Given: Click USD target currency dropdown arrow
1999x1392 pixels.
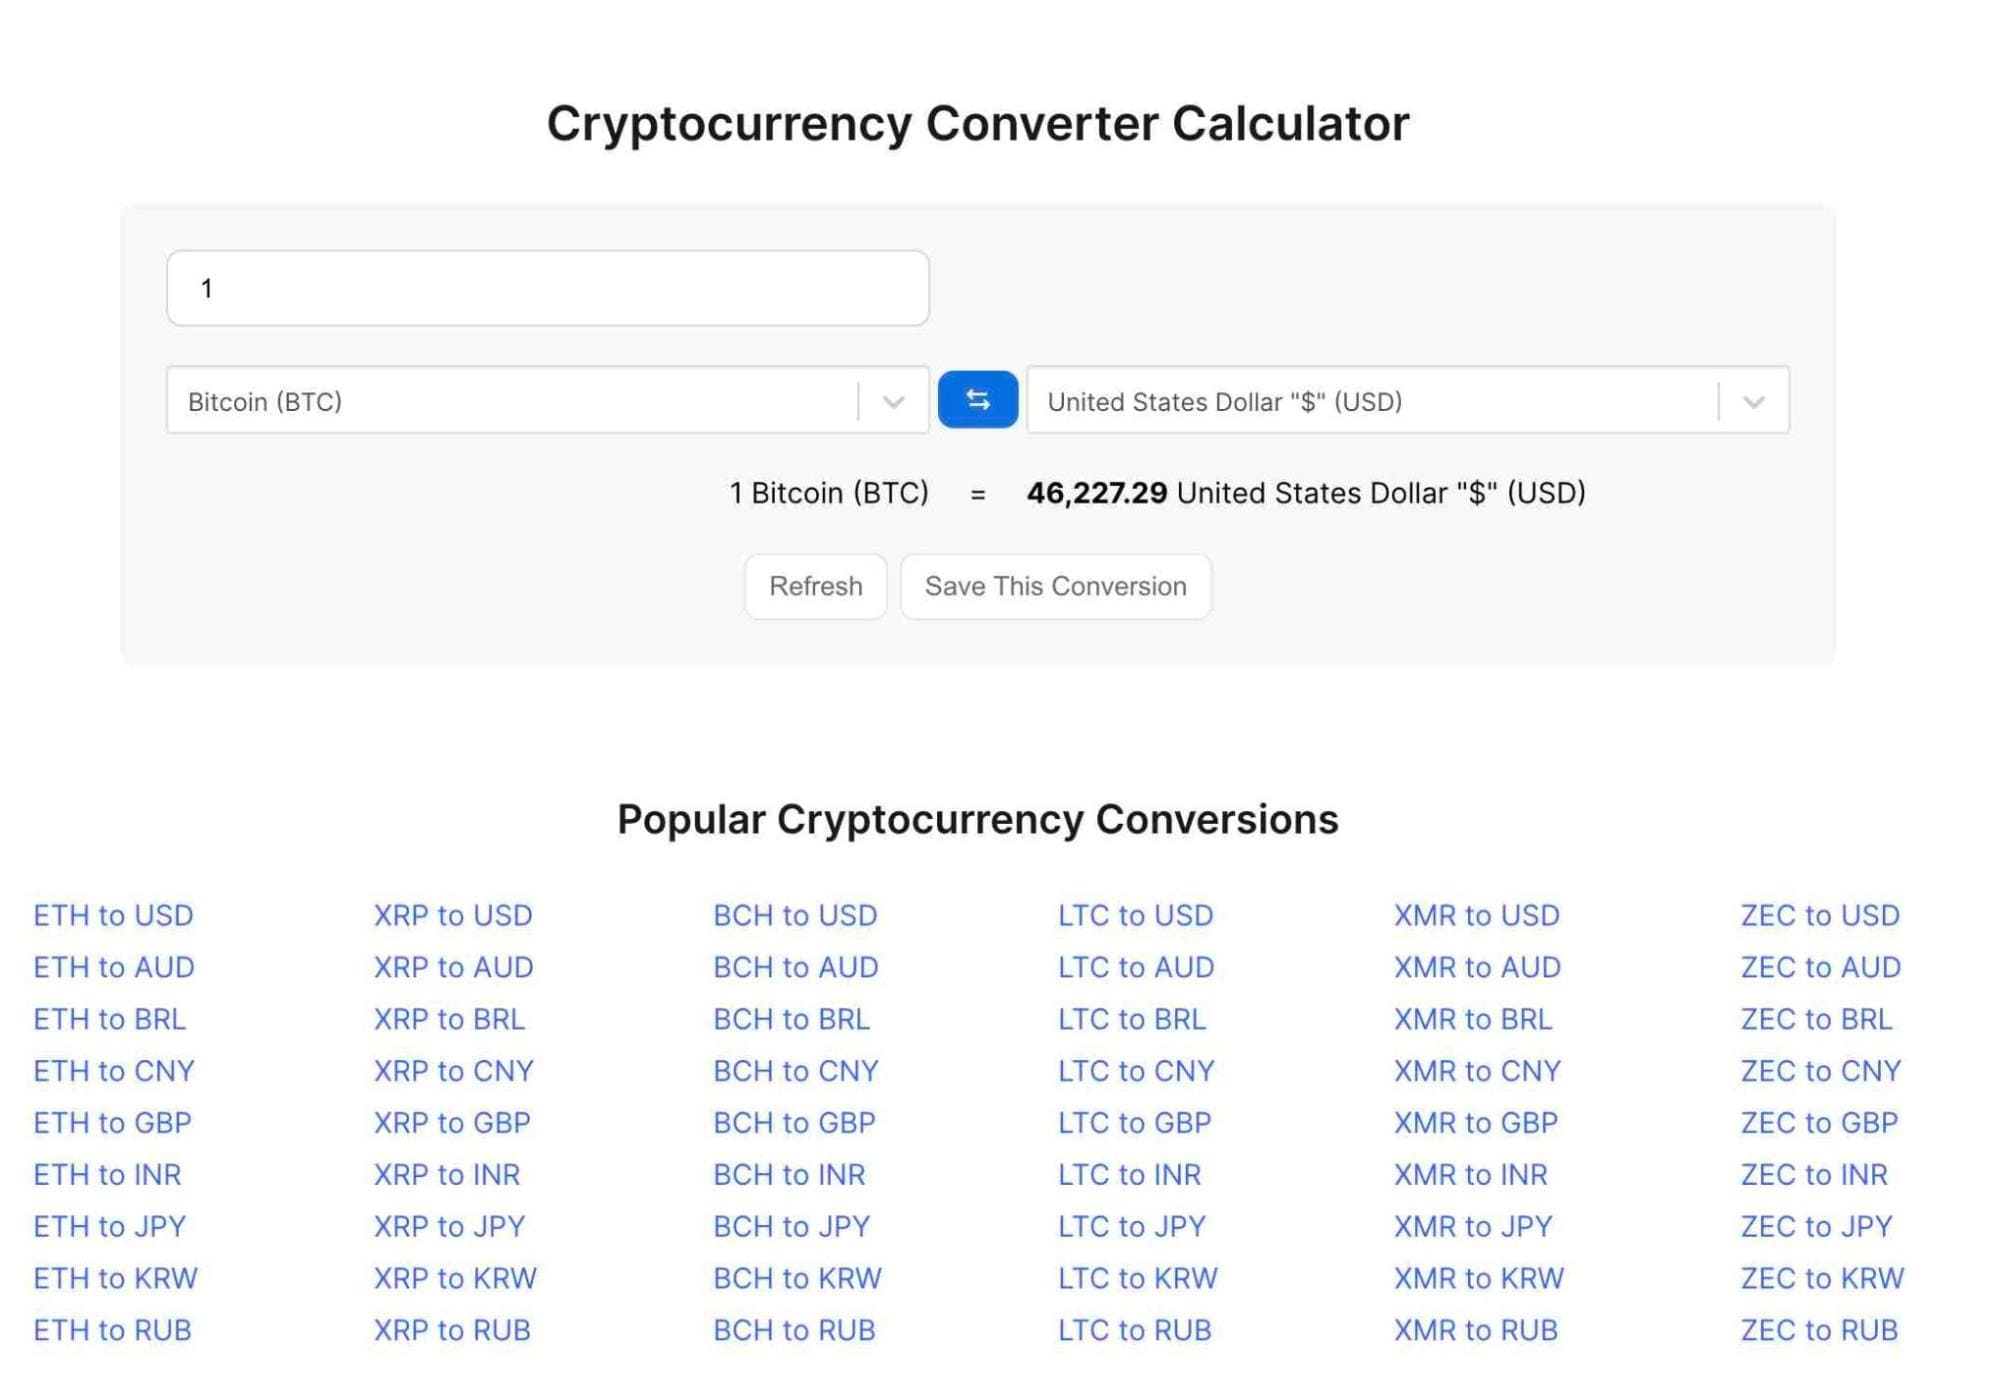Looking at the screenshot, I should pyautogui.click(x=1754, y=400).
